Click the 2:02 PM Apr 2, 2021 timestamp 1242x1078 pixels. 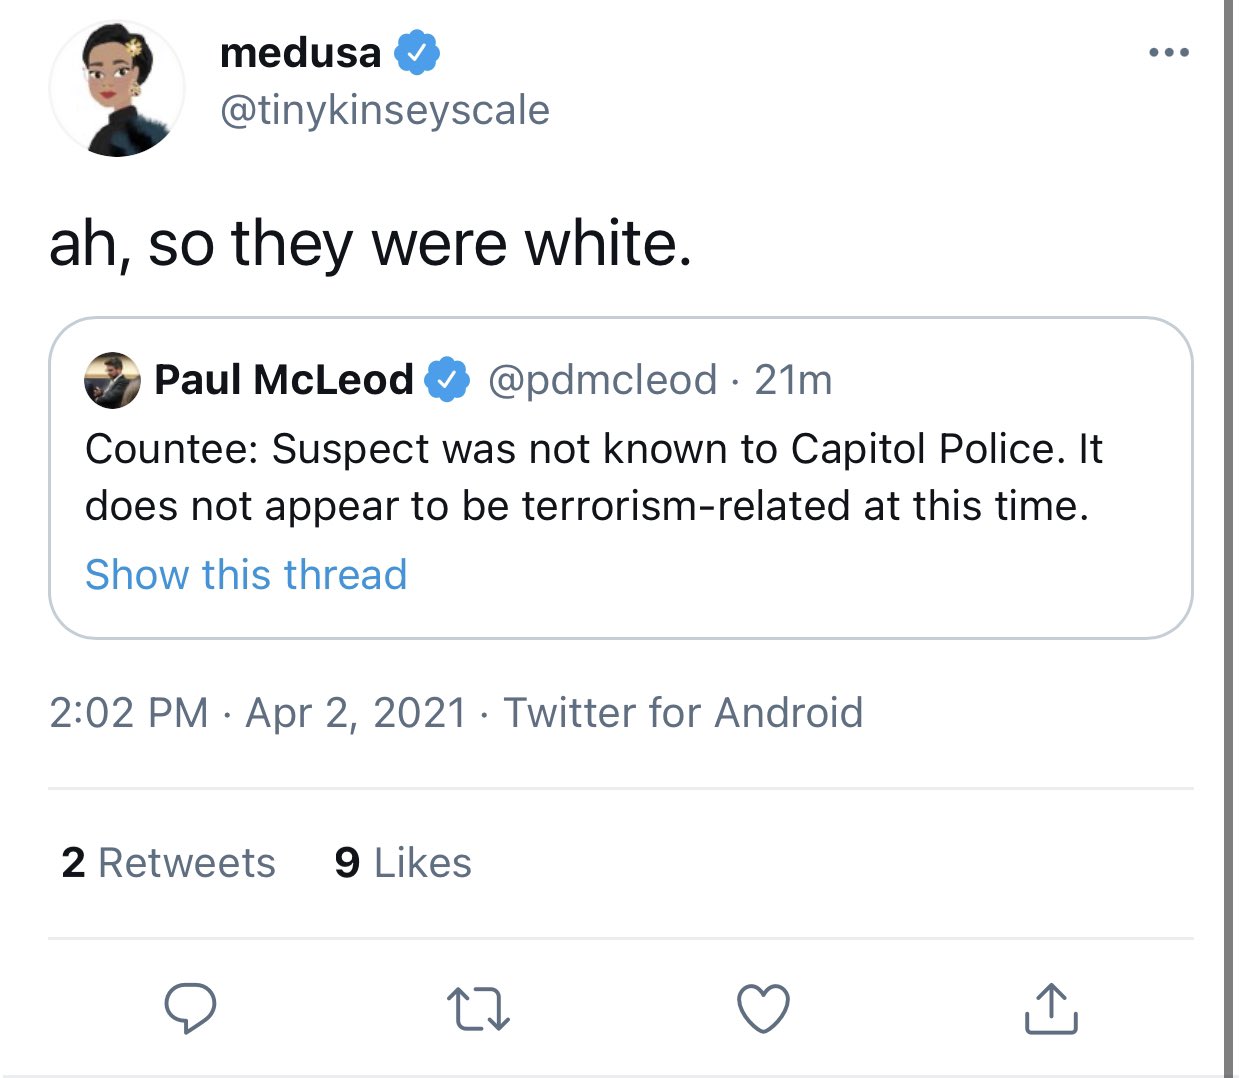click(x=257, y=713)
